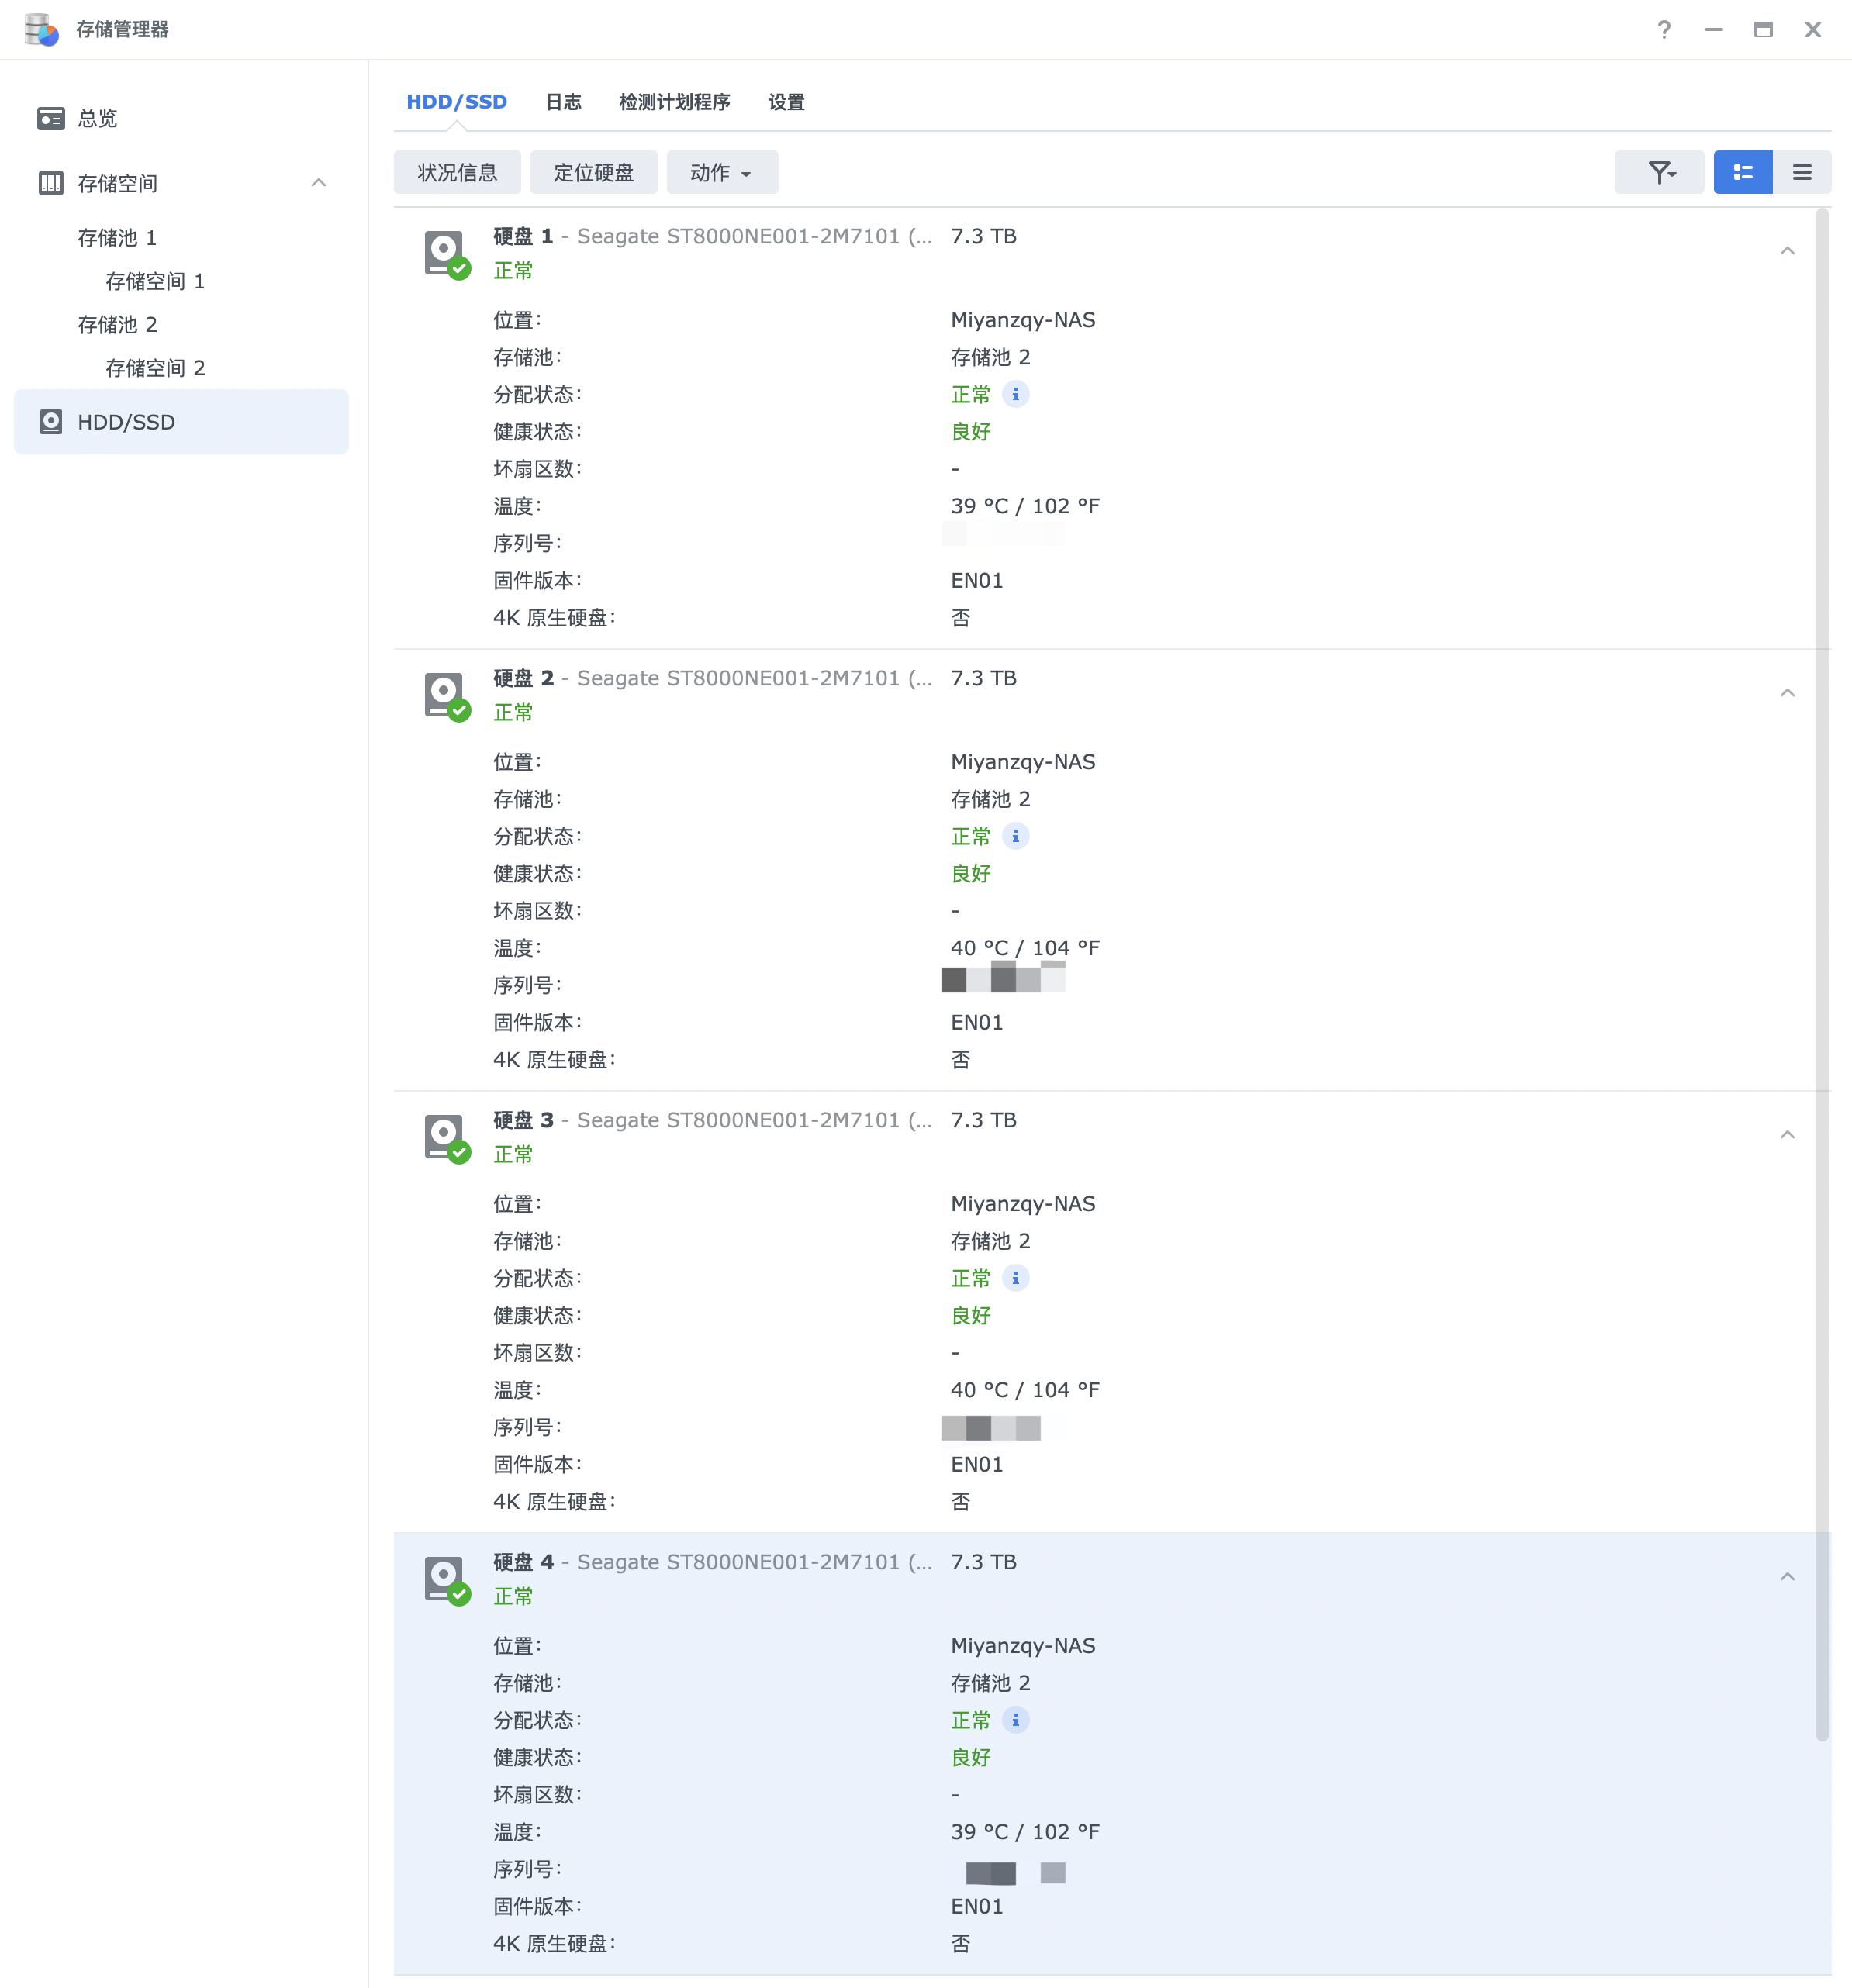Toggle the info icon on 硬盘 2 allocation status
This screenshot has width=1852, height=1988.
1017,836
